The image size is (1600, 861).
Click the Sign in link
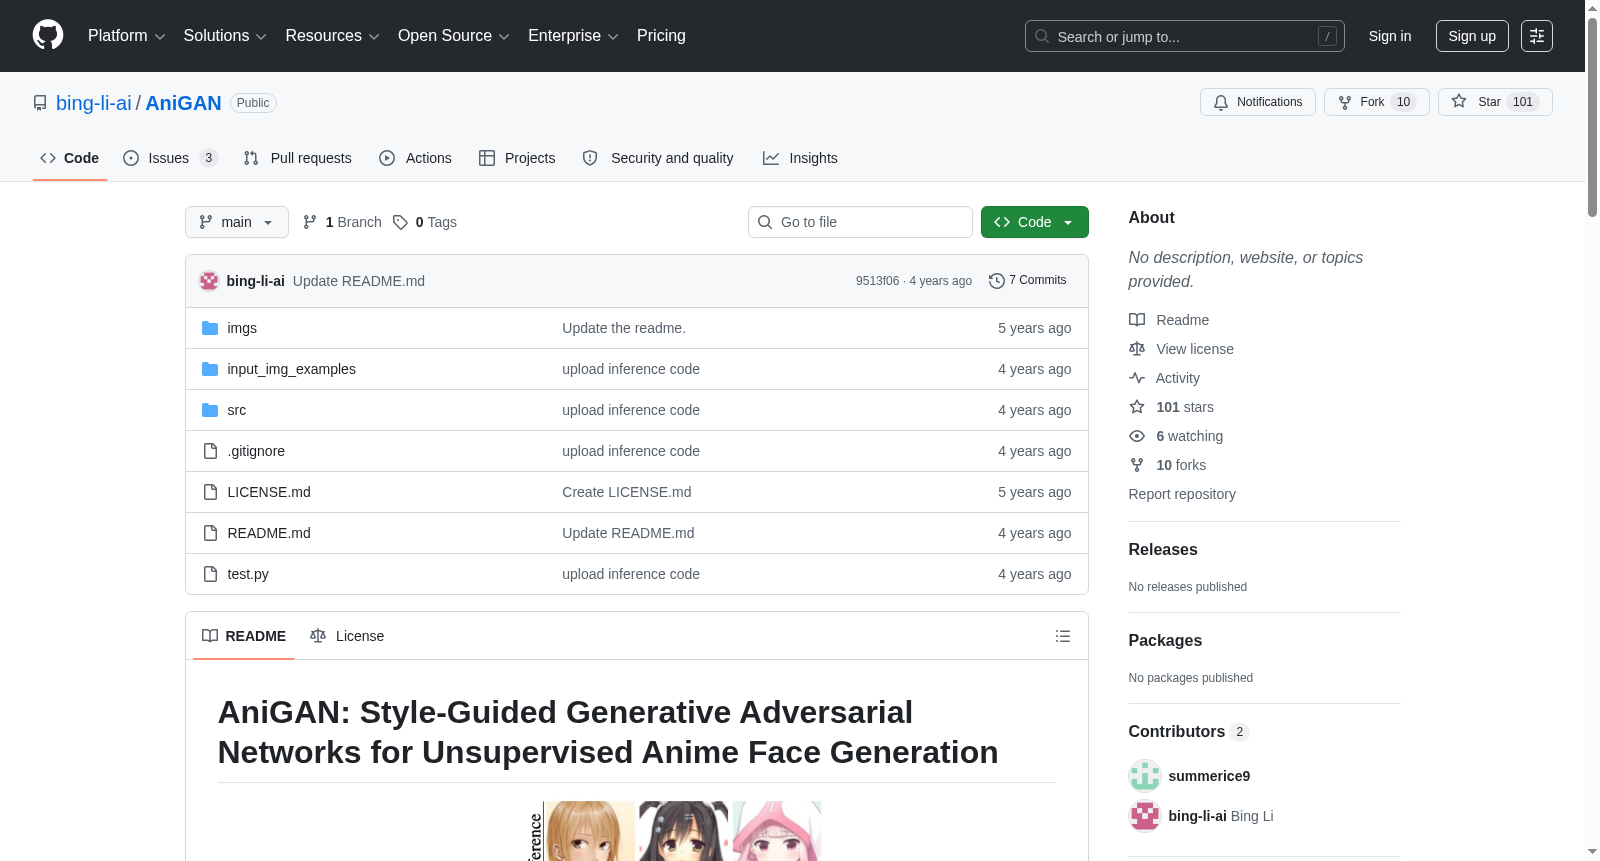tap(1390, 36)
